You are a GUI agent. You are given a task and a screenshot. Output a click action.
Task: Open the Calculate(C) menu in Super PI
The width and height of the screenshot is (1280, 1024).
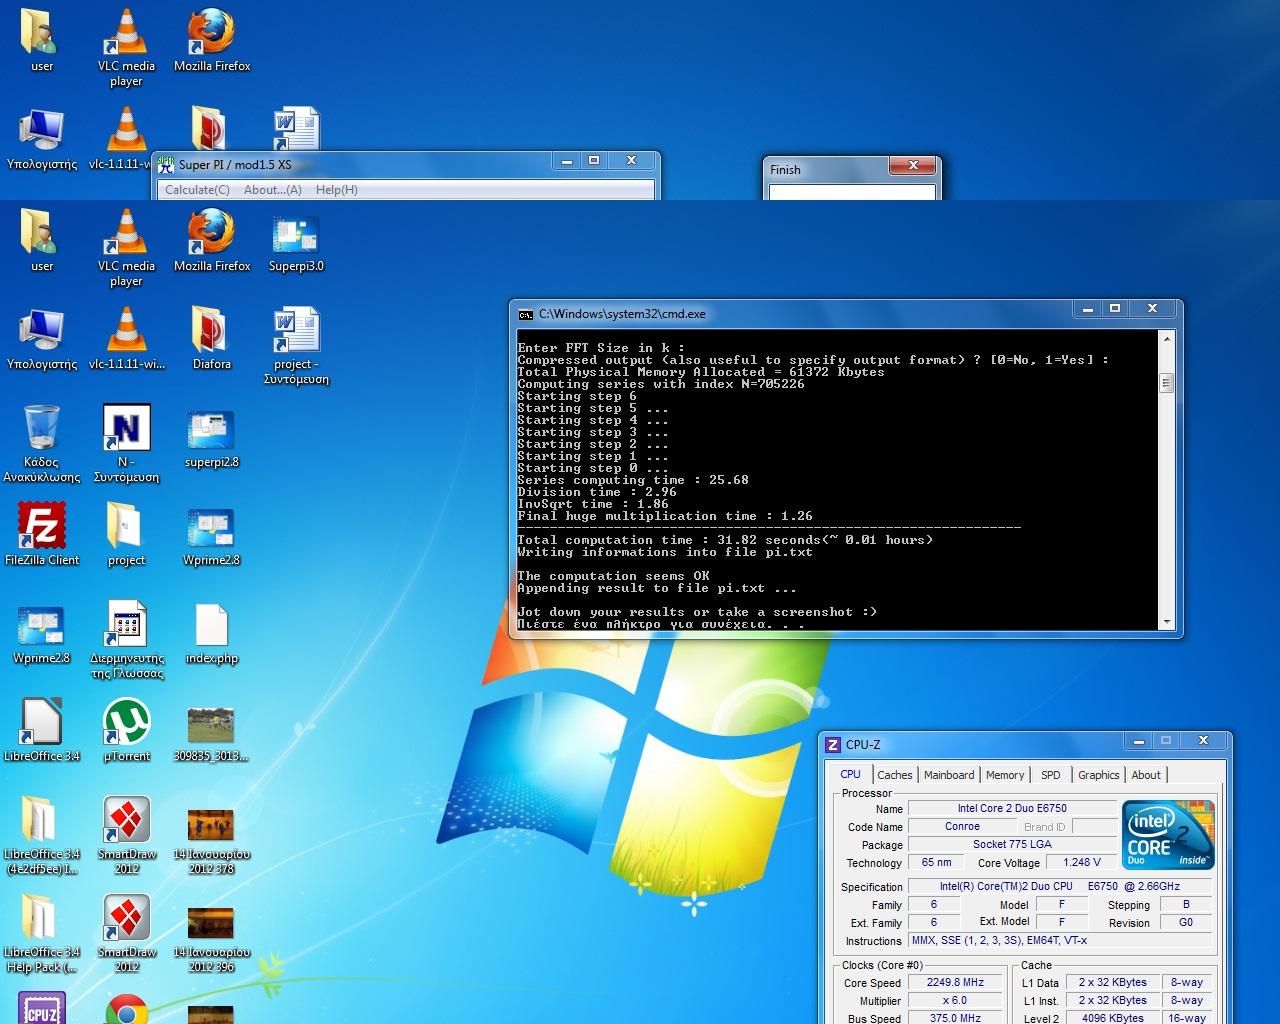point(197,190)
